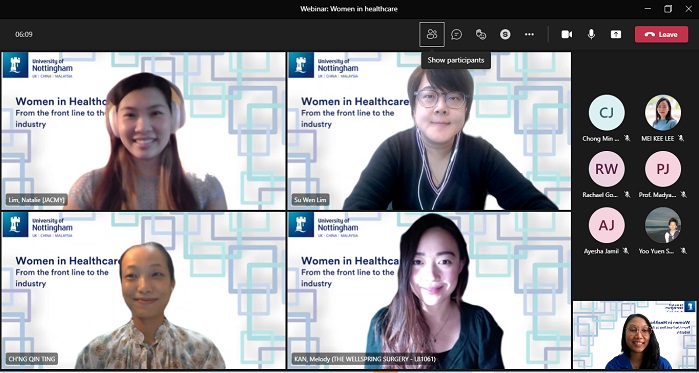This screenshot has width=699, height=373.
Task: Click Chong Min participant name text
Action: (x=601, y=139)
